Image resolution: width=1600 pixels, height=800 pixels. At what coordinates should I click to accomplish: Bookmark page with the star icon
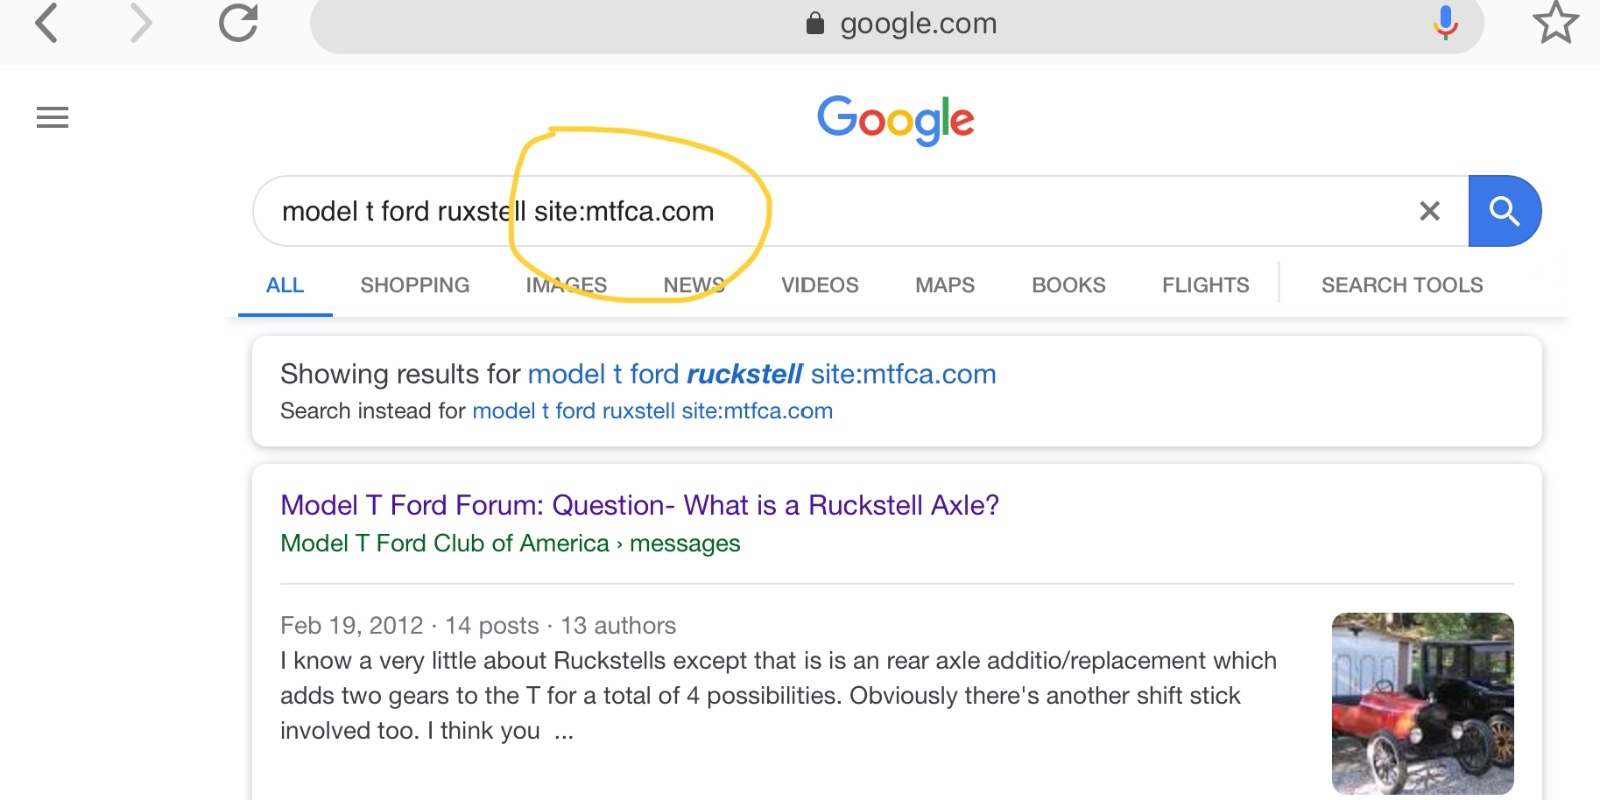click(1555, 23)
